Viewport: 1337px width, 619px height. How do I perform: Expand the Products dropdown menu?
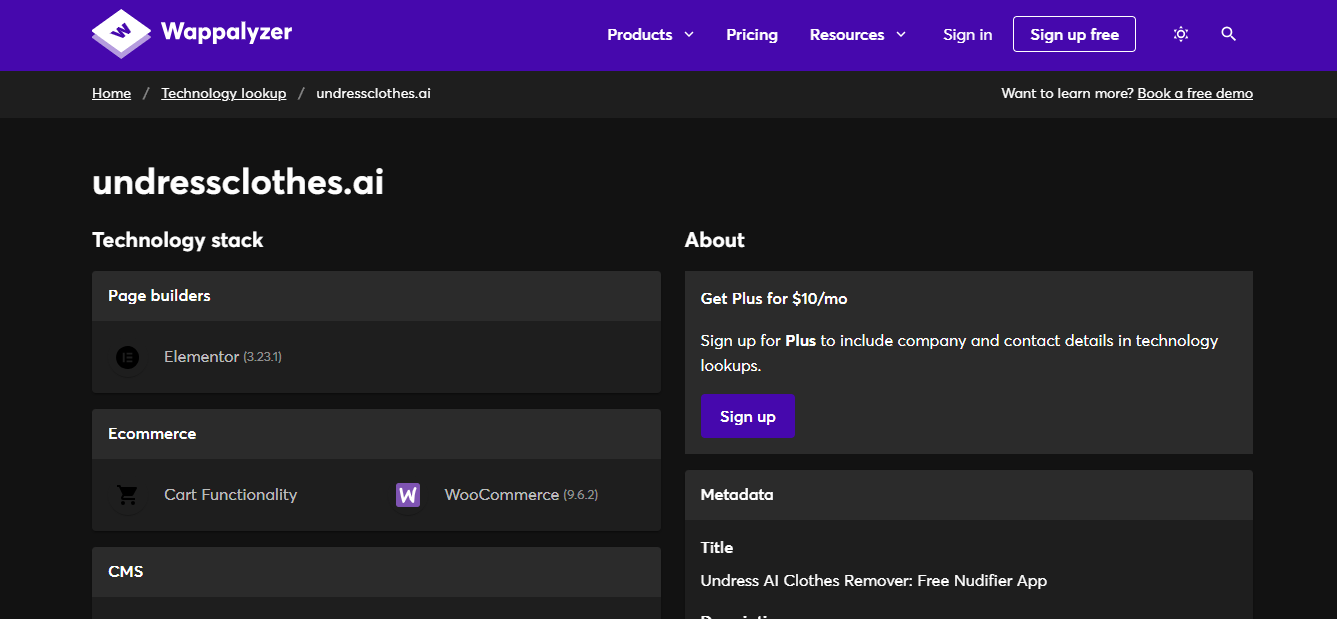point(650,34)
